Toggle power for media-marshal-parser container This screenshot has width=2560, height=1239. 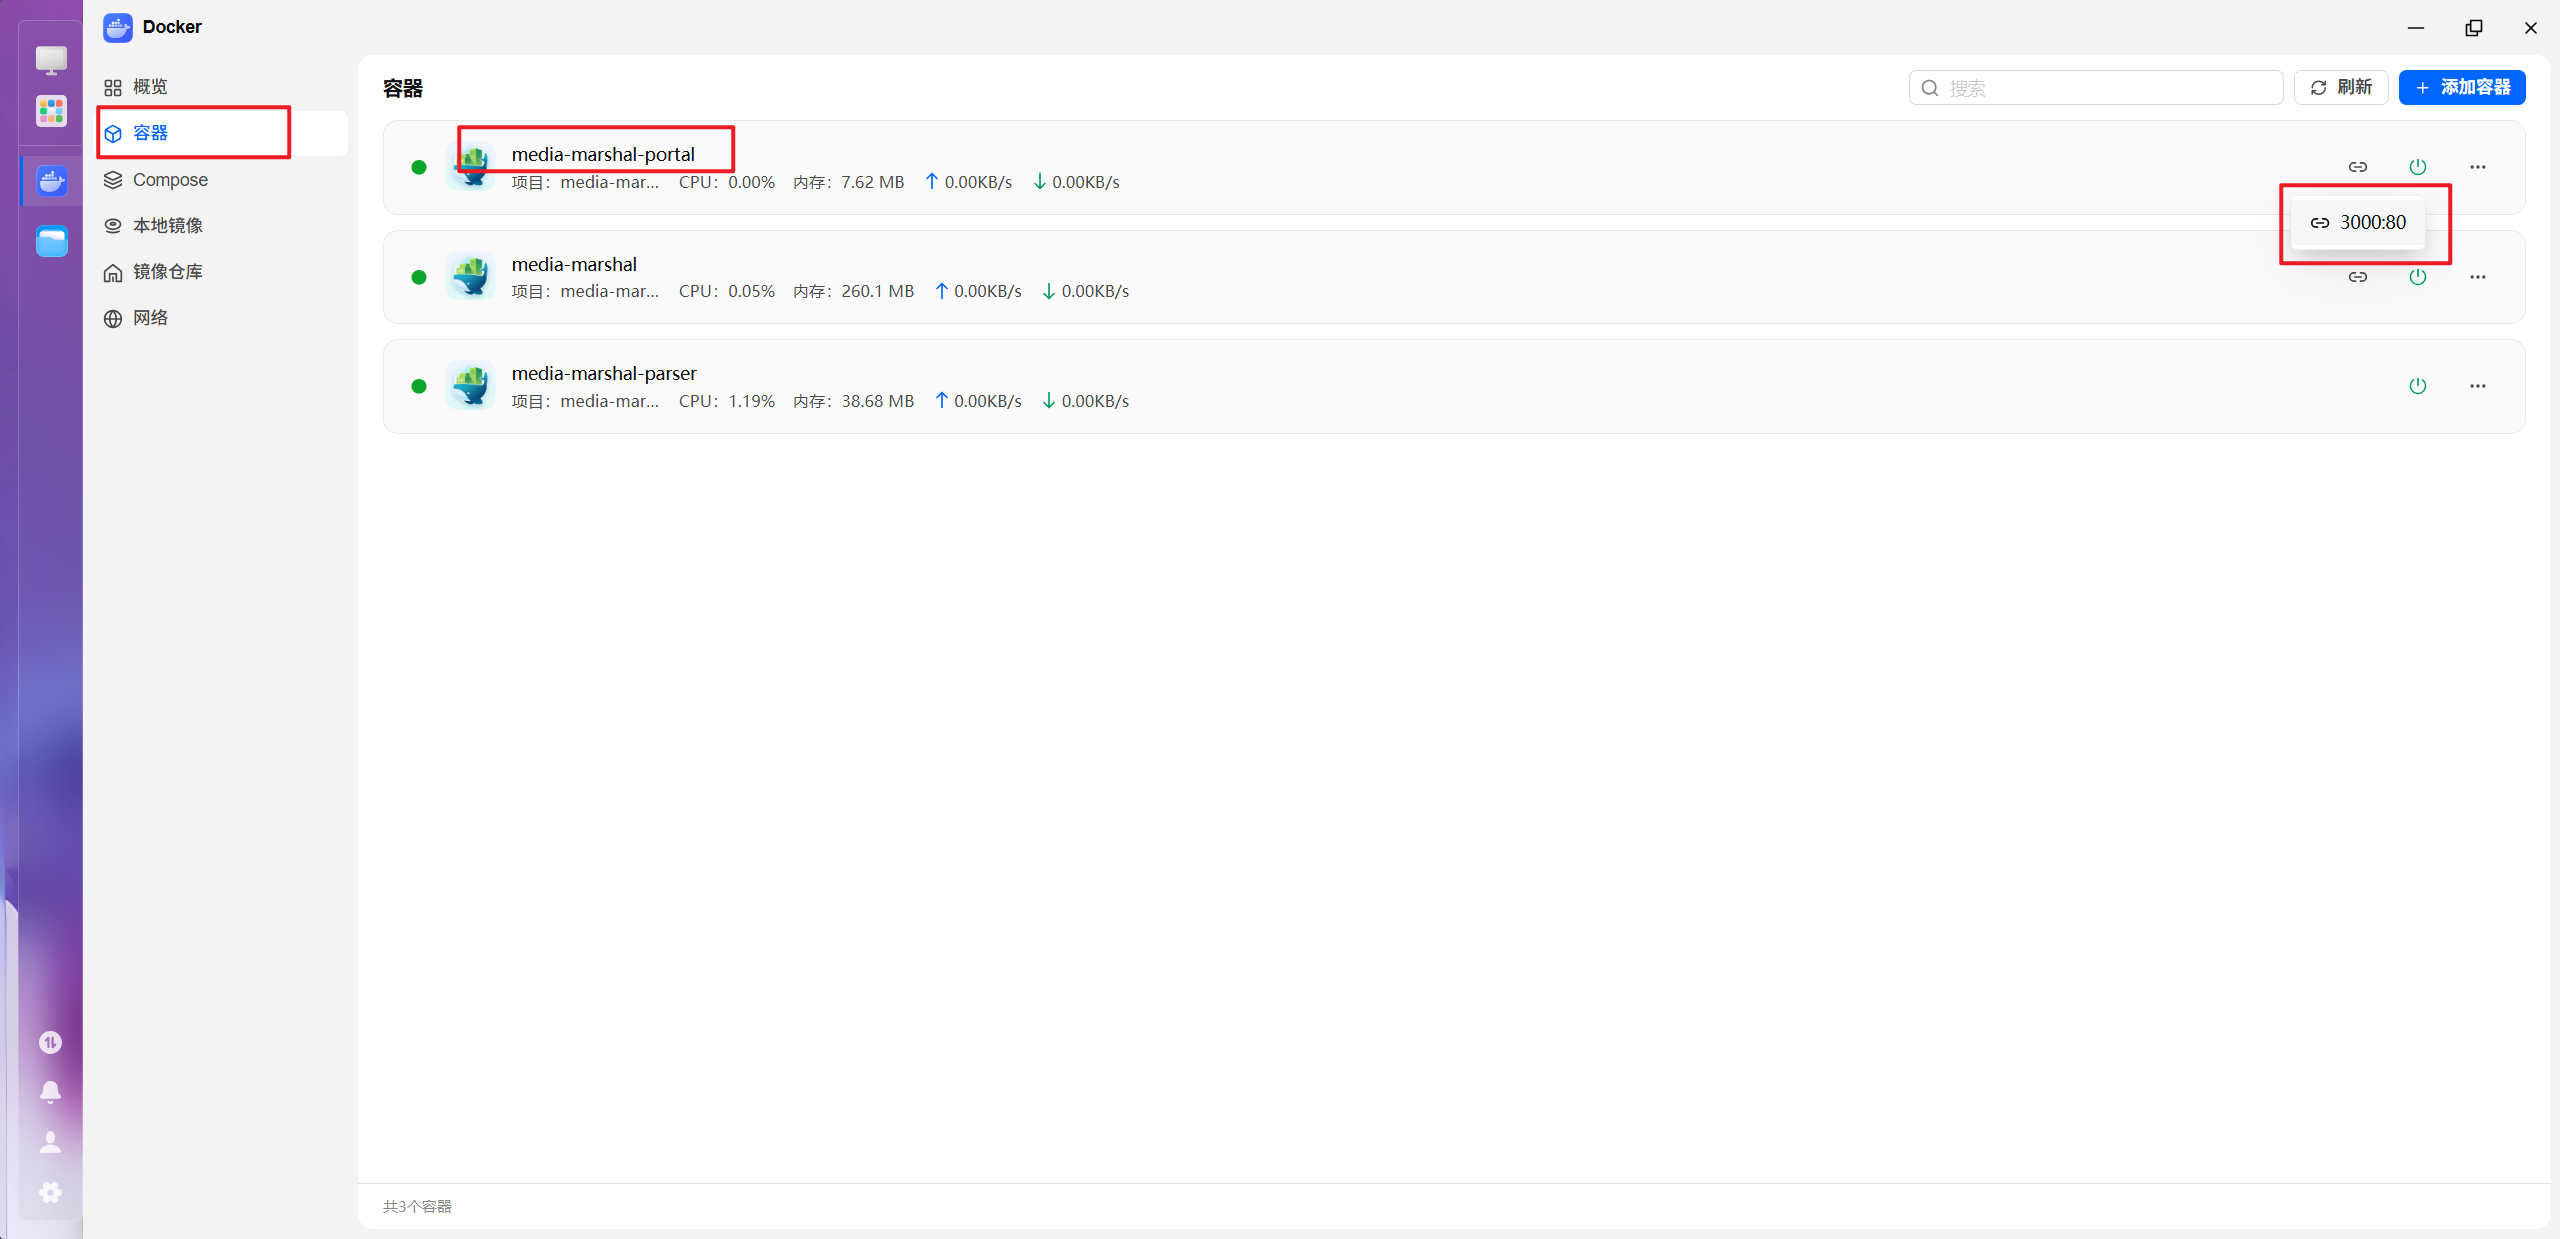(x=2418, y=386)
